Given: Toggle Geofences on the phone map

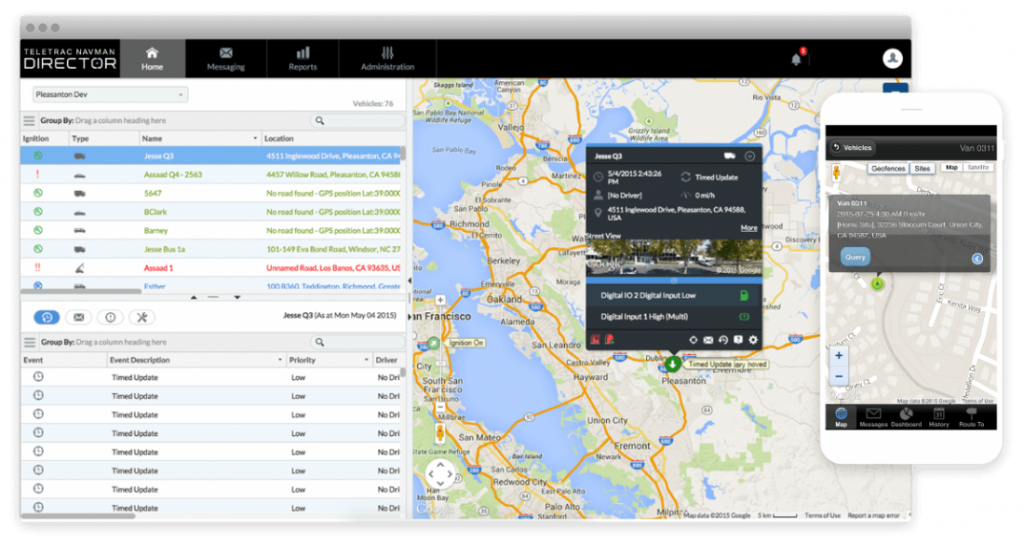Looking at the screenshot, I should point(888,168).
